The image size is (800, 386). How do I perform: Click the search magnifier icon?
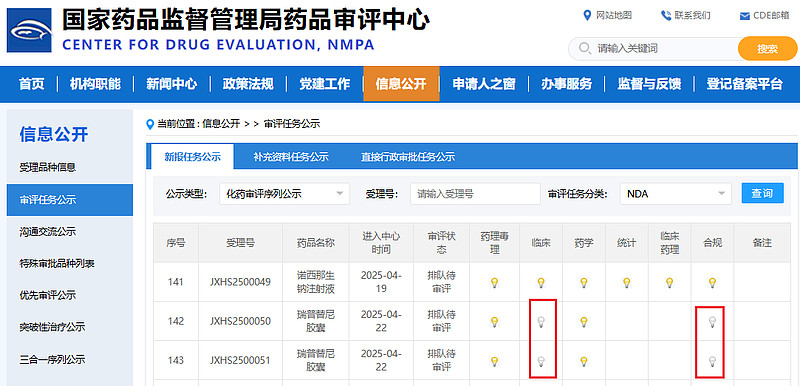[585, 48]
